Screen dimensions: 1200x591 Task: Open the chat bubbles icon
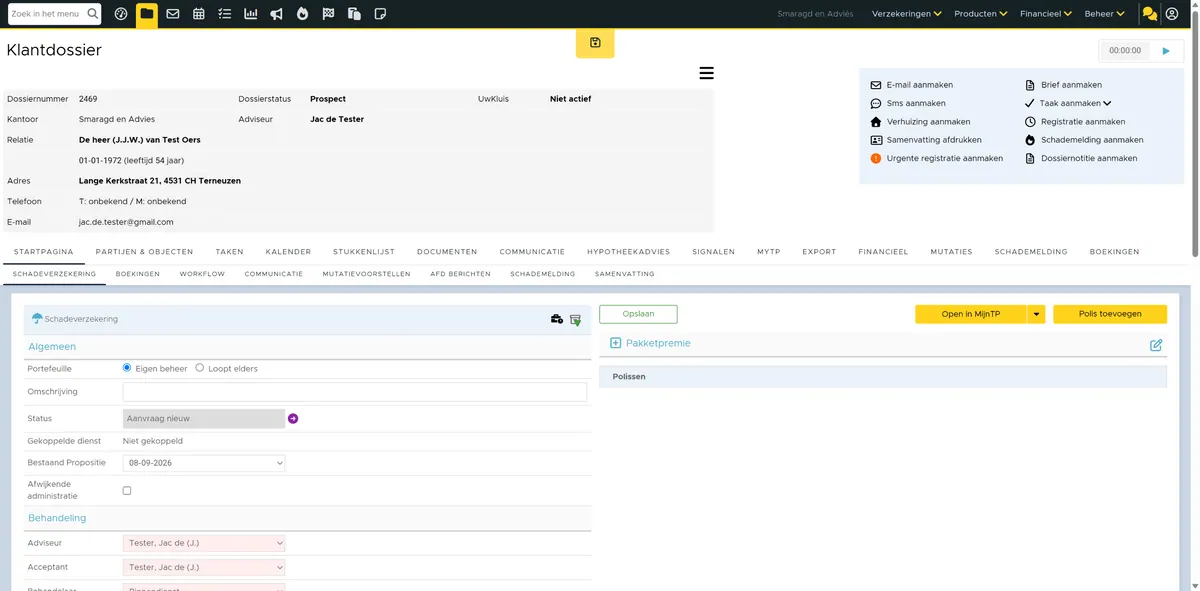[1149, 14]
